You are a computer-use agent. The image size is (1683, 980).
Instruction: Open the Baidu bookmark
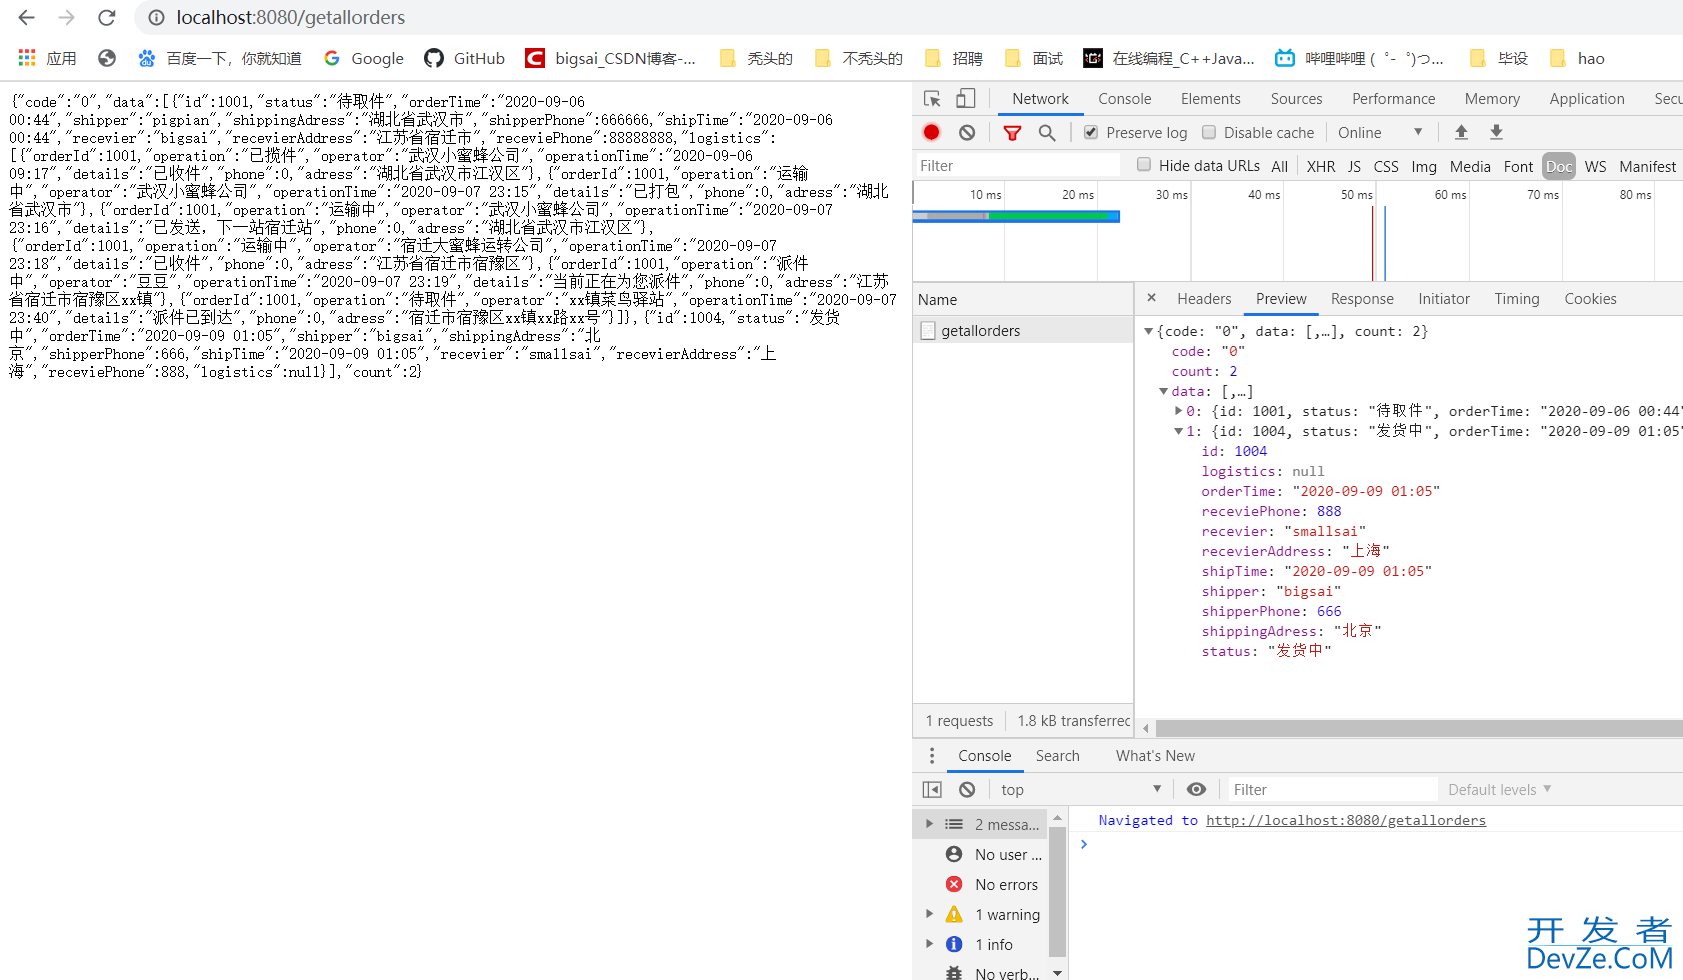[x=220, y=58]
